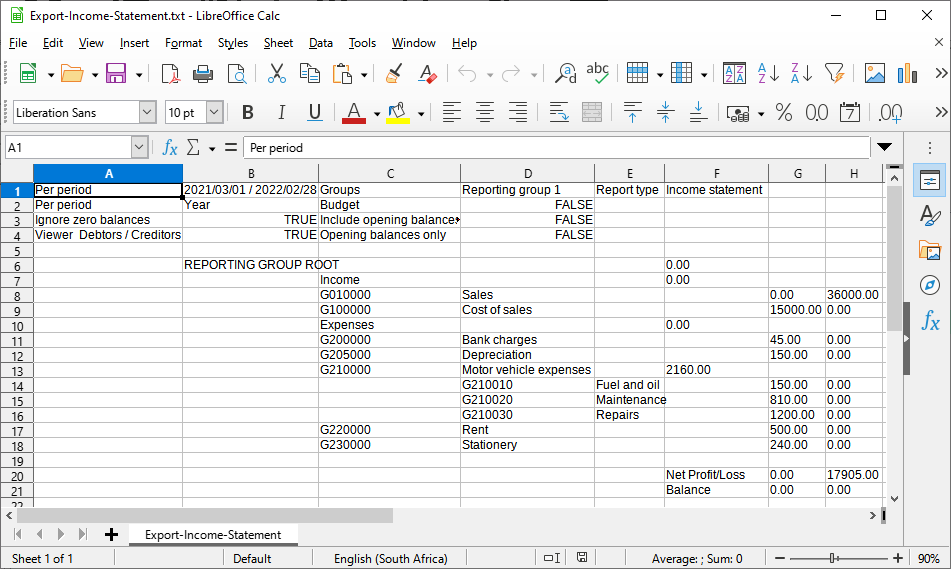Click the AutoFilter funnel icon
Viewport: 951px width, 569px height.
834,74
